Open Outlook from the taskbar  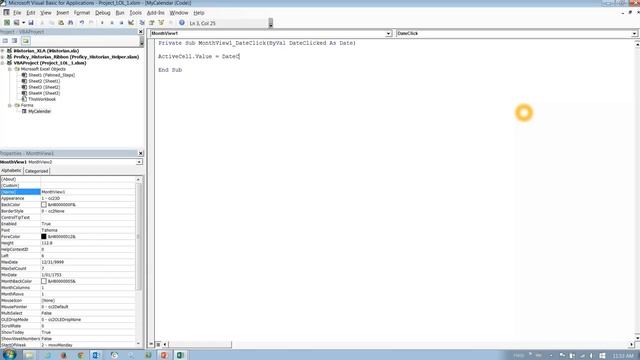pyautogui.click(x=96, y=355)
